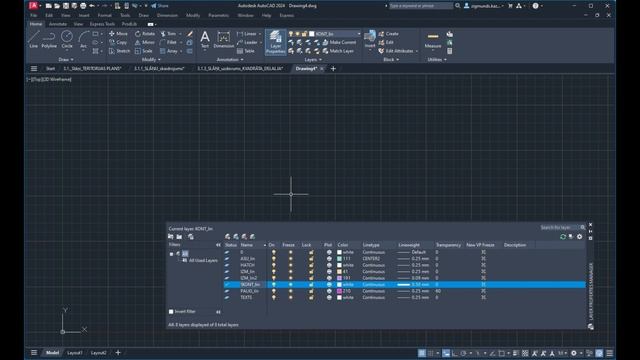Open the Parametric menu

pyautogui.click(x=218, y=15)
